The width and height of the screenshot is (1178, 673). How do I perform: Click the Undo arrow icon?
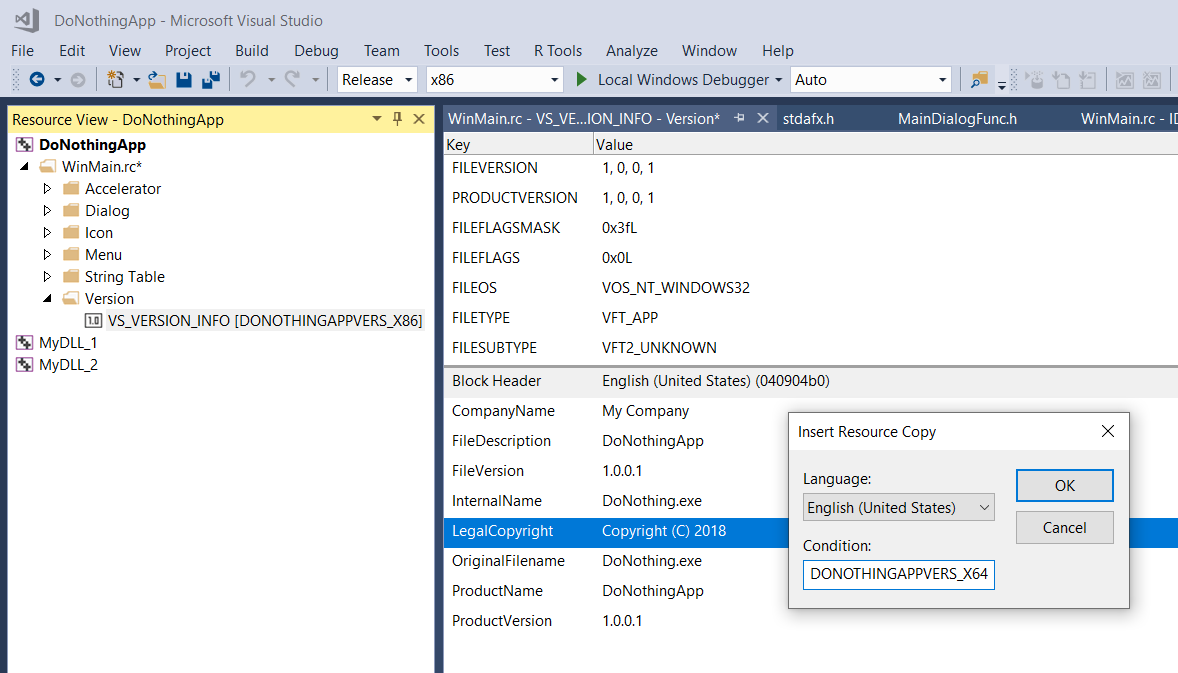pyautogui.click(x=248, y=80)
